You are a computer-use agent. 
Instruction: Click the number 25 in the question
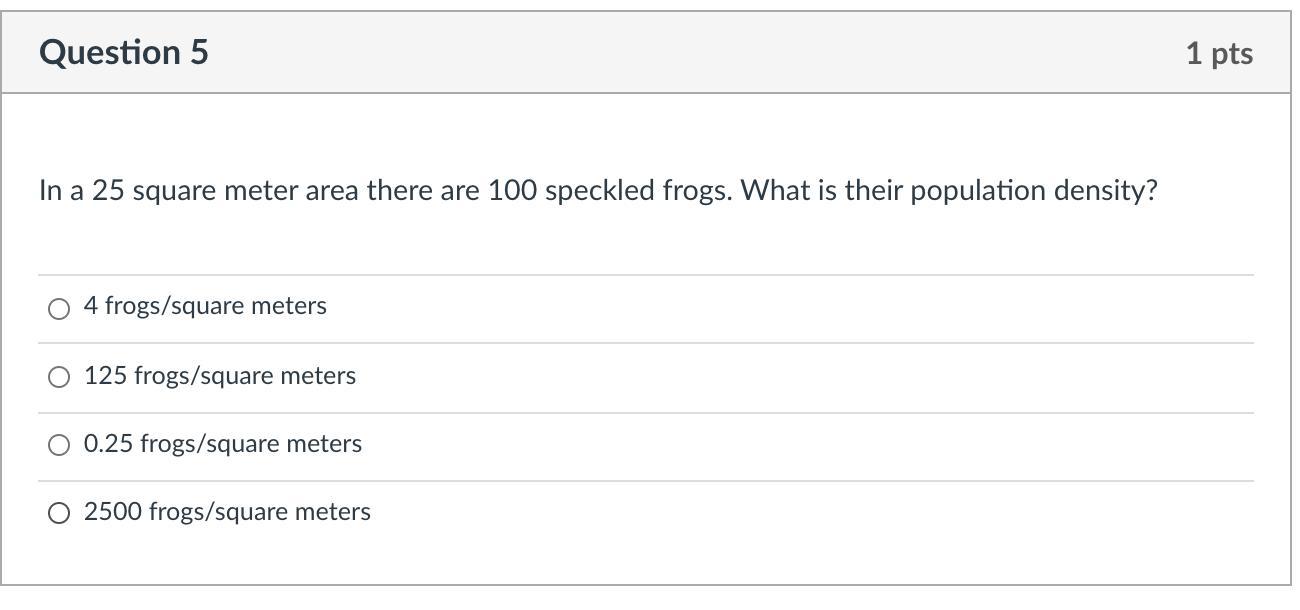108,190
